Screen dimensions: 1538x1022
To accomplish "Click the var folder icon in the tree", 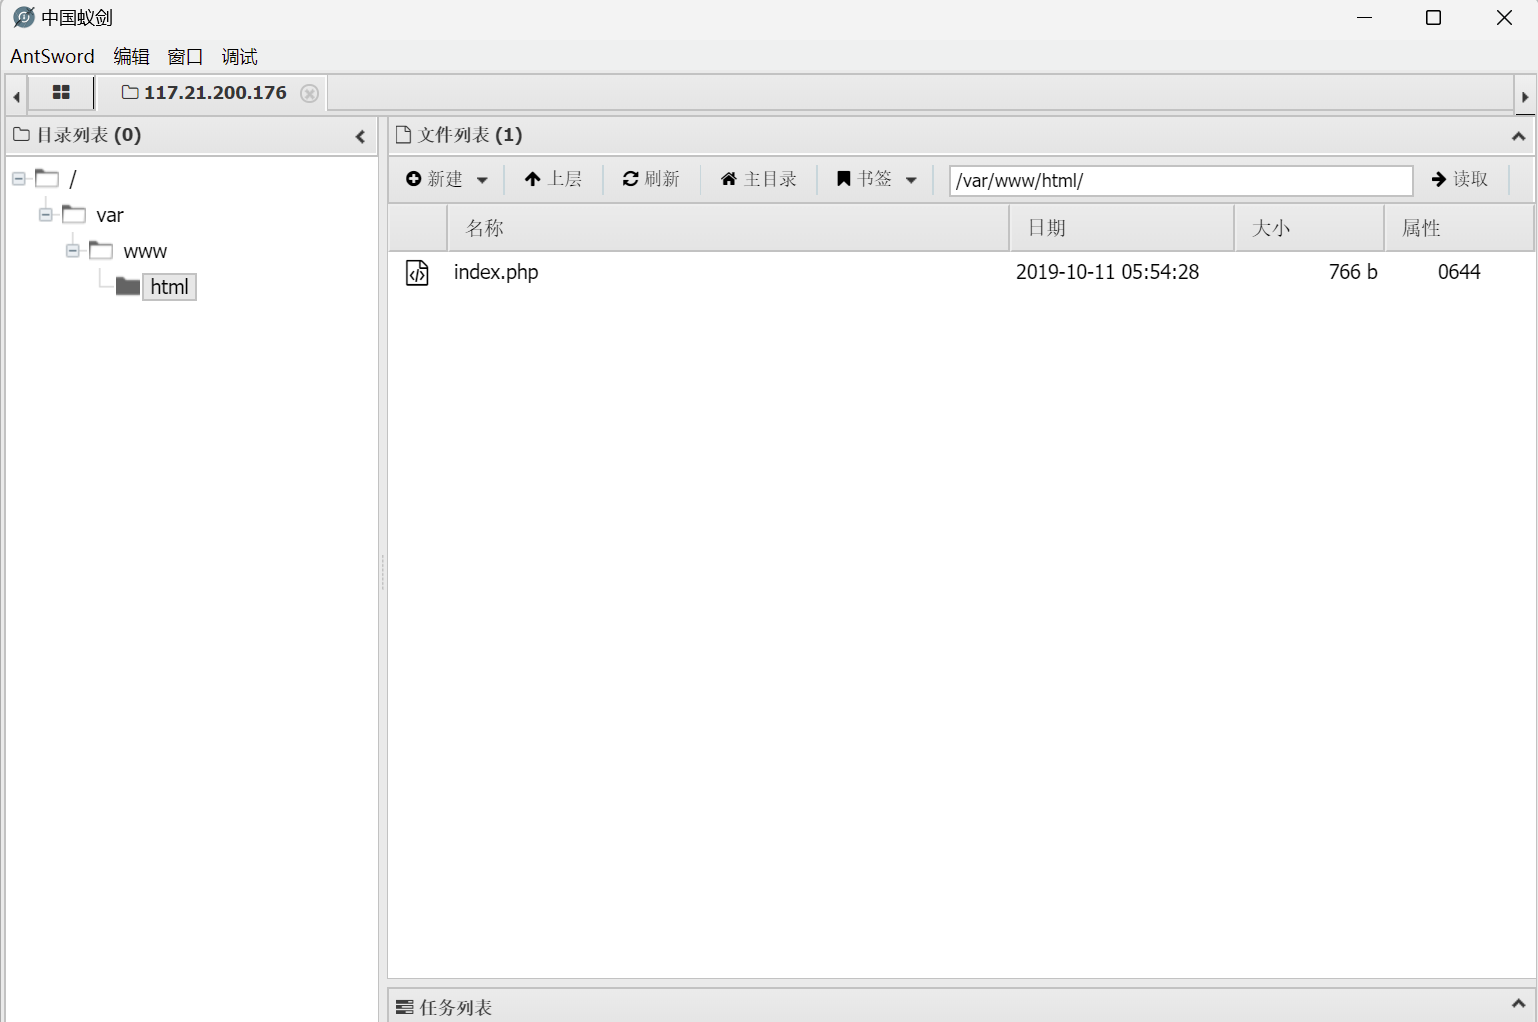I will pyautogui.click(x=73, y=214).
